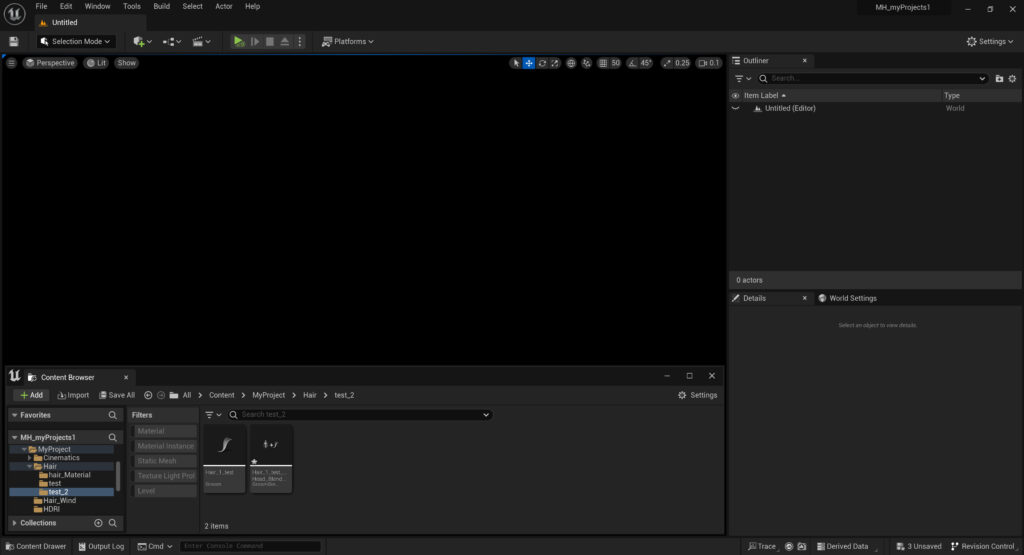Create new folder in the Outliner
The width and height of the screenshot is (1024, 555).
coord(999,78)
